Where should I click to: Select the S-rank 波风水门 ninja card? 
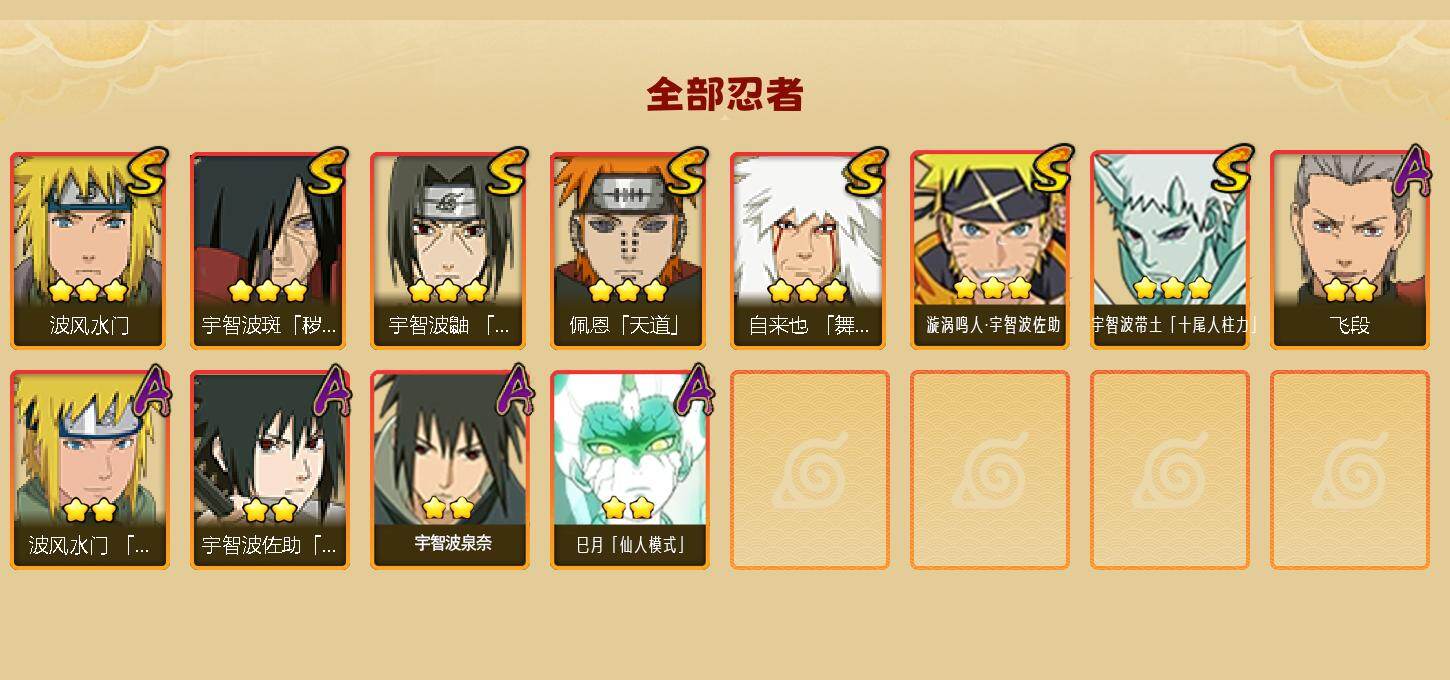(90, 250)
